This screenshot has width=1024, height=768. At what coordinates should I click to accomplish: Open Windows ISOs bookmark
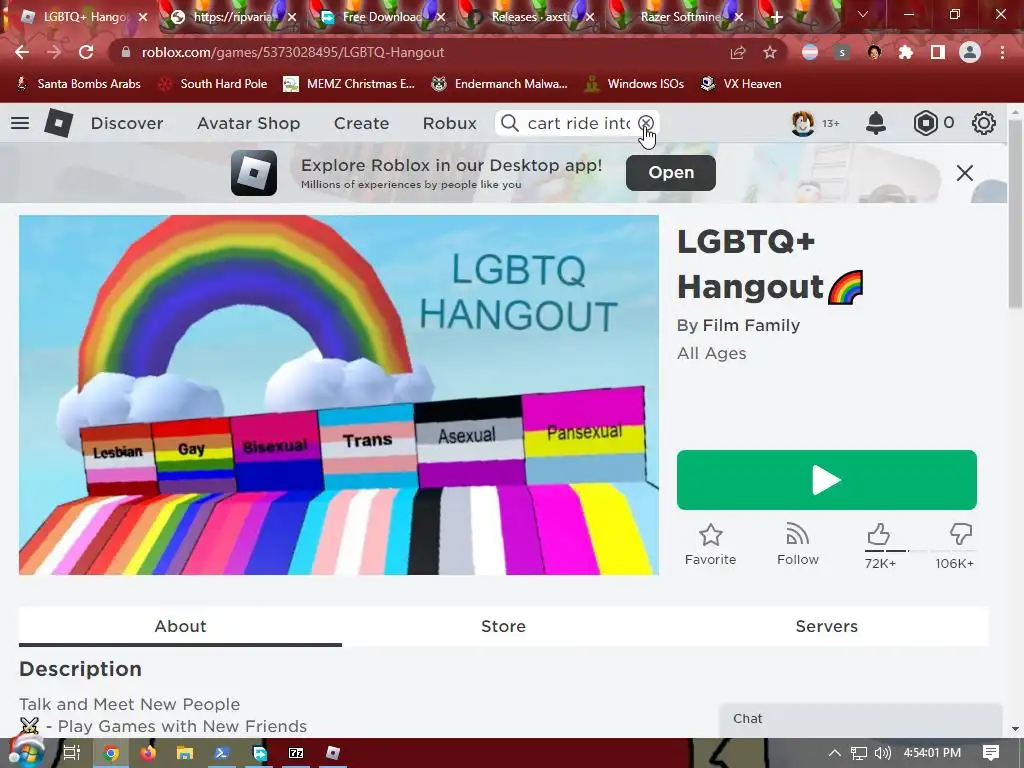point(635,84)
